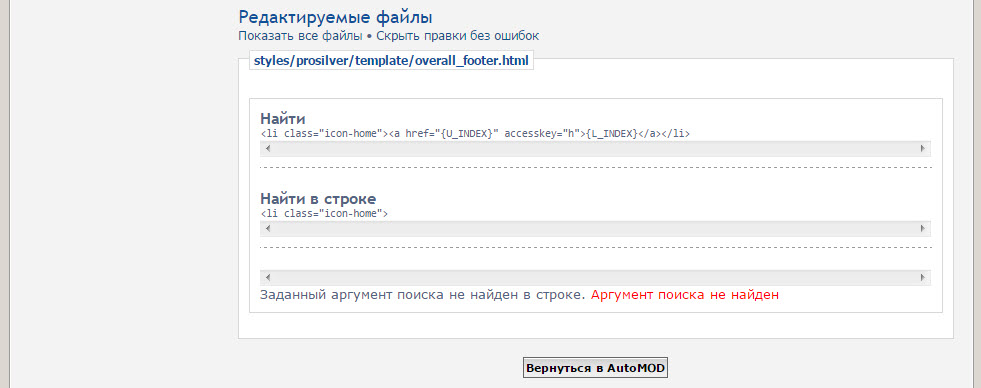Click the scrollbar track under 'Найти в строке' code

(595, 228)
